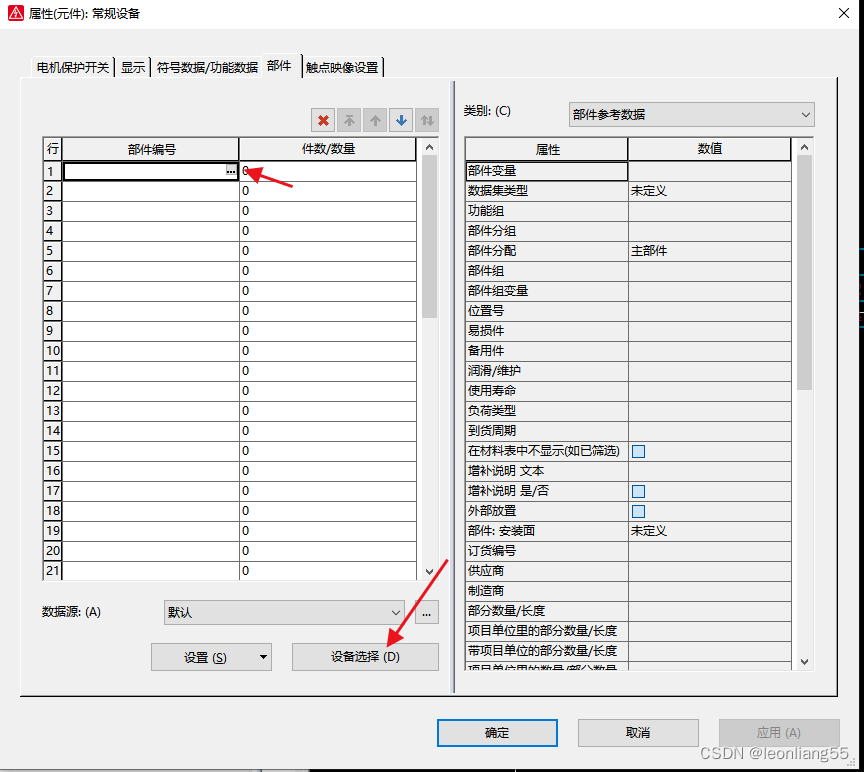Expand the 数据源 dropdown set to 默认
Image resolution: width=864 pixels, height=772 pixels.
[284, 613]
